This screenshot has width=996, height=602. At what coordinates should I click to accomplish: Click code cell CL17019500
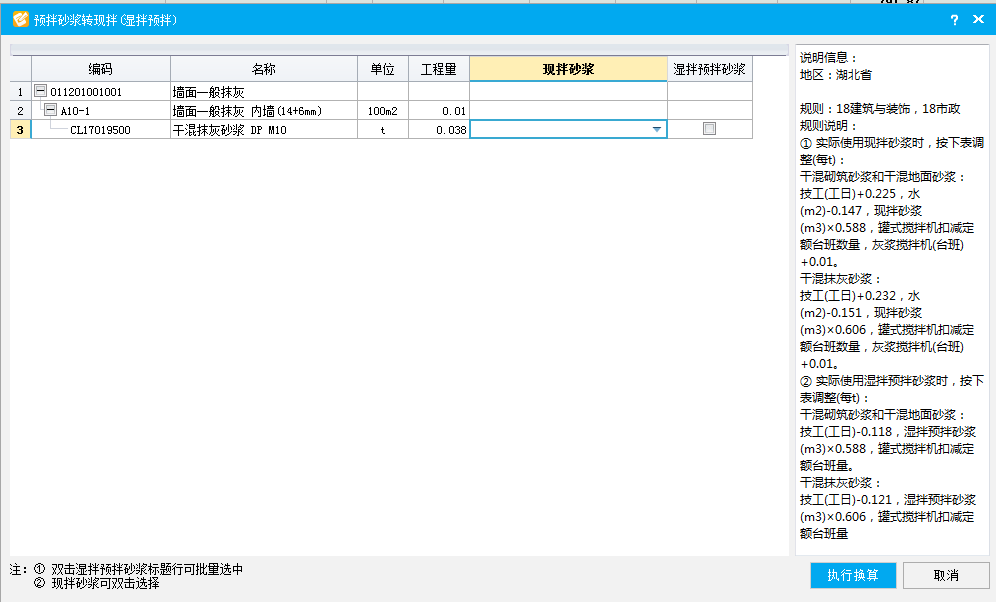[x=100, y=130]
